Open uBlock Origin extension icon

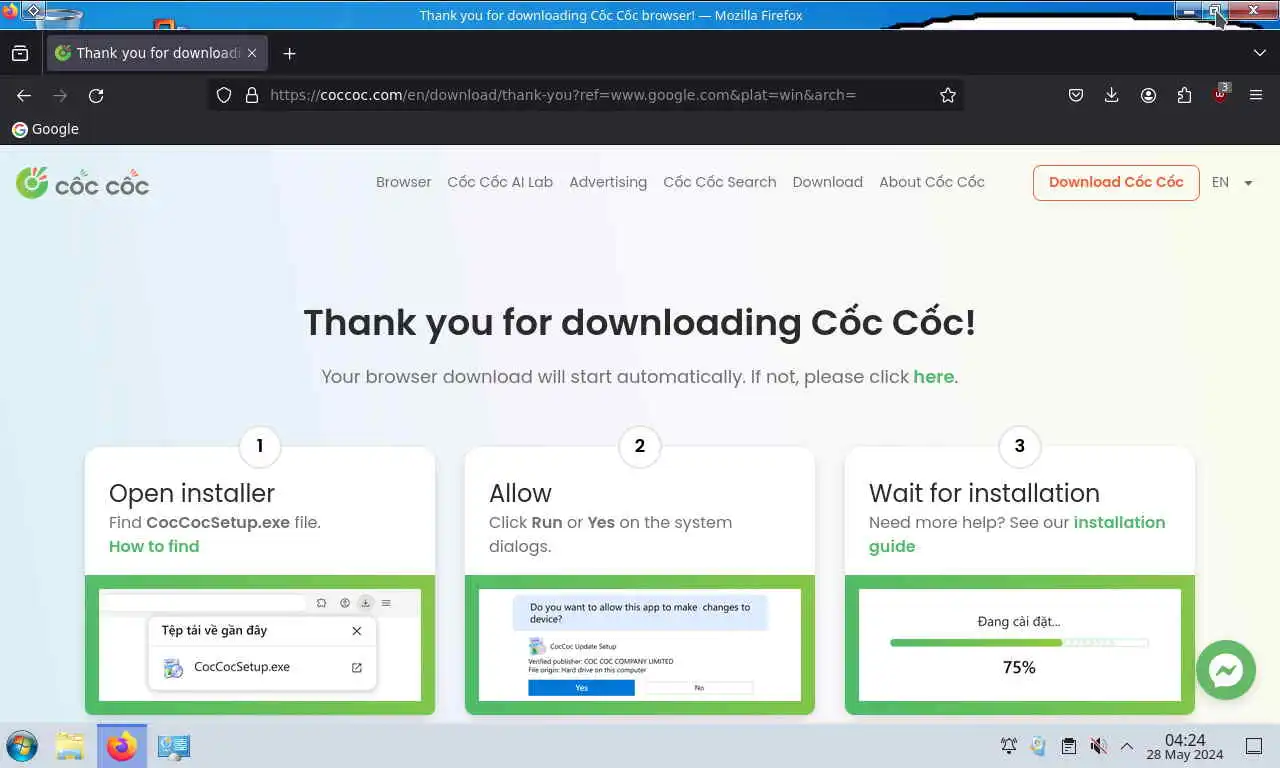coord(1221,94)
